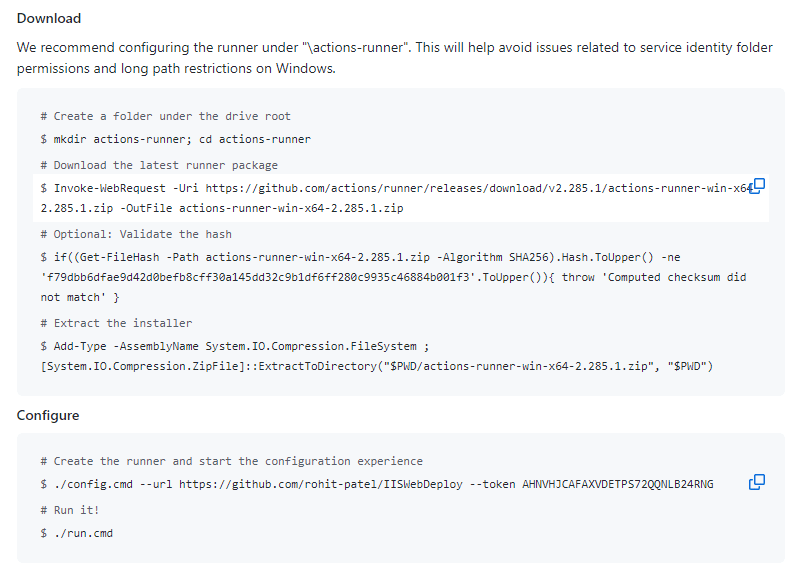Image resolution: width=807 pixels, height=577 pixels.
Task: Click the 'Download the latest runner package' comment
Action: [159, 165]
